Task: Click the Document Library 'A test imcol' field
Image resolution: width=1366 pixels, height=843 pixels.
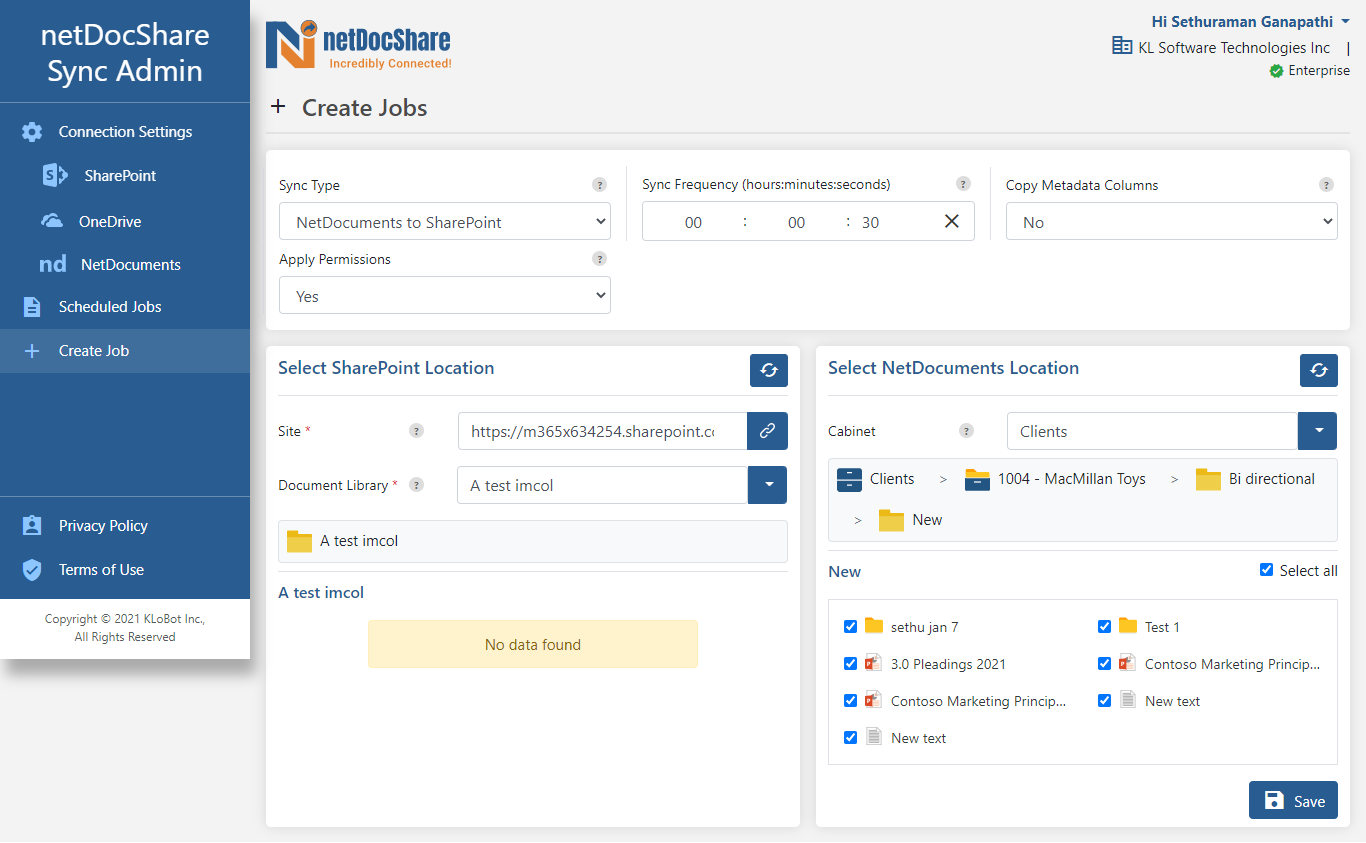Action: tap(602, 485)
